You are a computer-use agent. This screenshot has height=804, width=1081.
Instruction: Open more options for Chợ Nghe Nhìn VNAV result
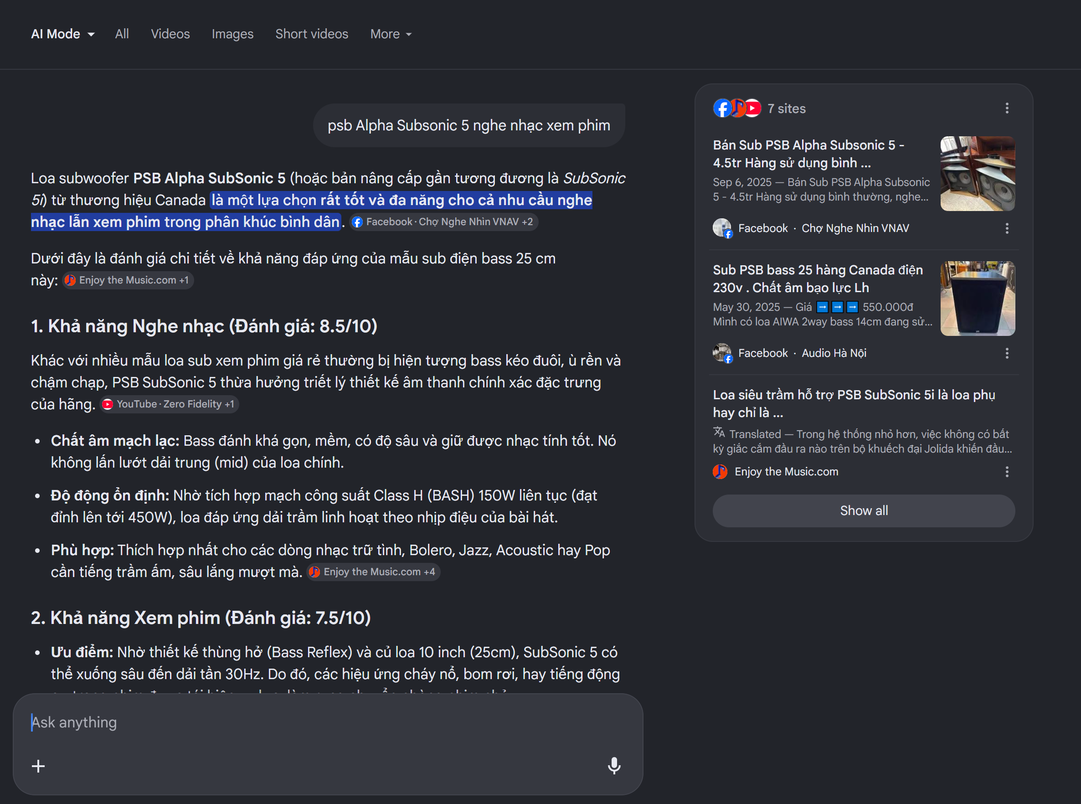pyautogui.click(x=1007, y=228)
